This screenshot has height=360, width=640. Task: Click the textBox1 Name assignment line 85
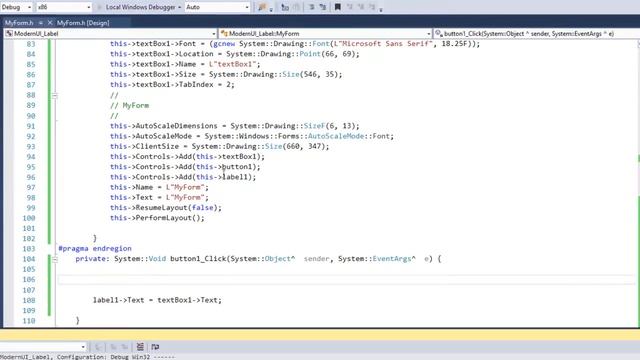[x=185, y=64]
